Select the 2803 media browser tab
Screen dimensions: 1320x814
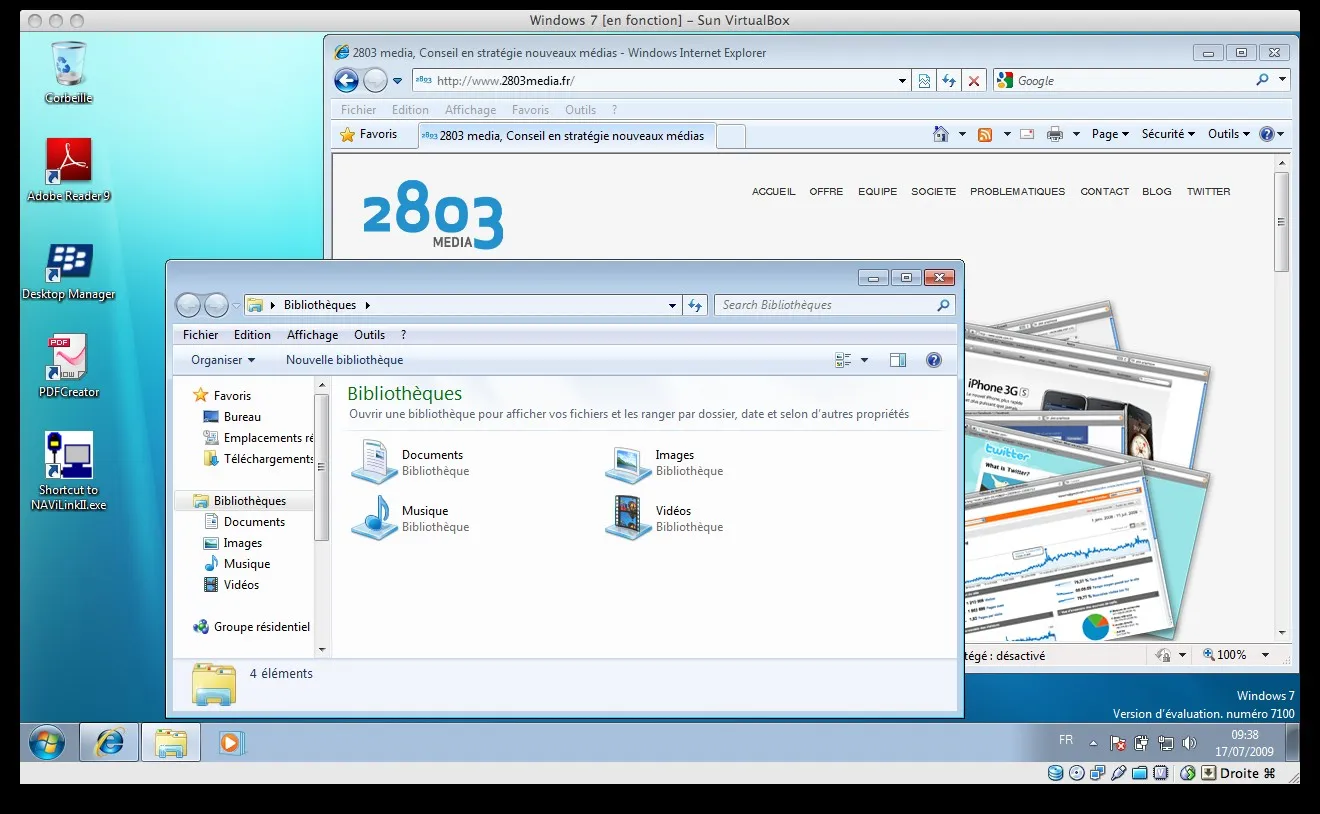tap(566, 135)
